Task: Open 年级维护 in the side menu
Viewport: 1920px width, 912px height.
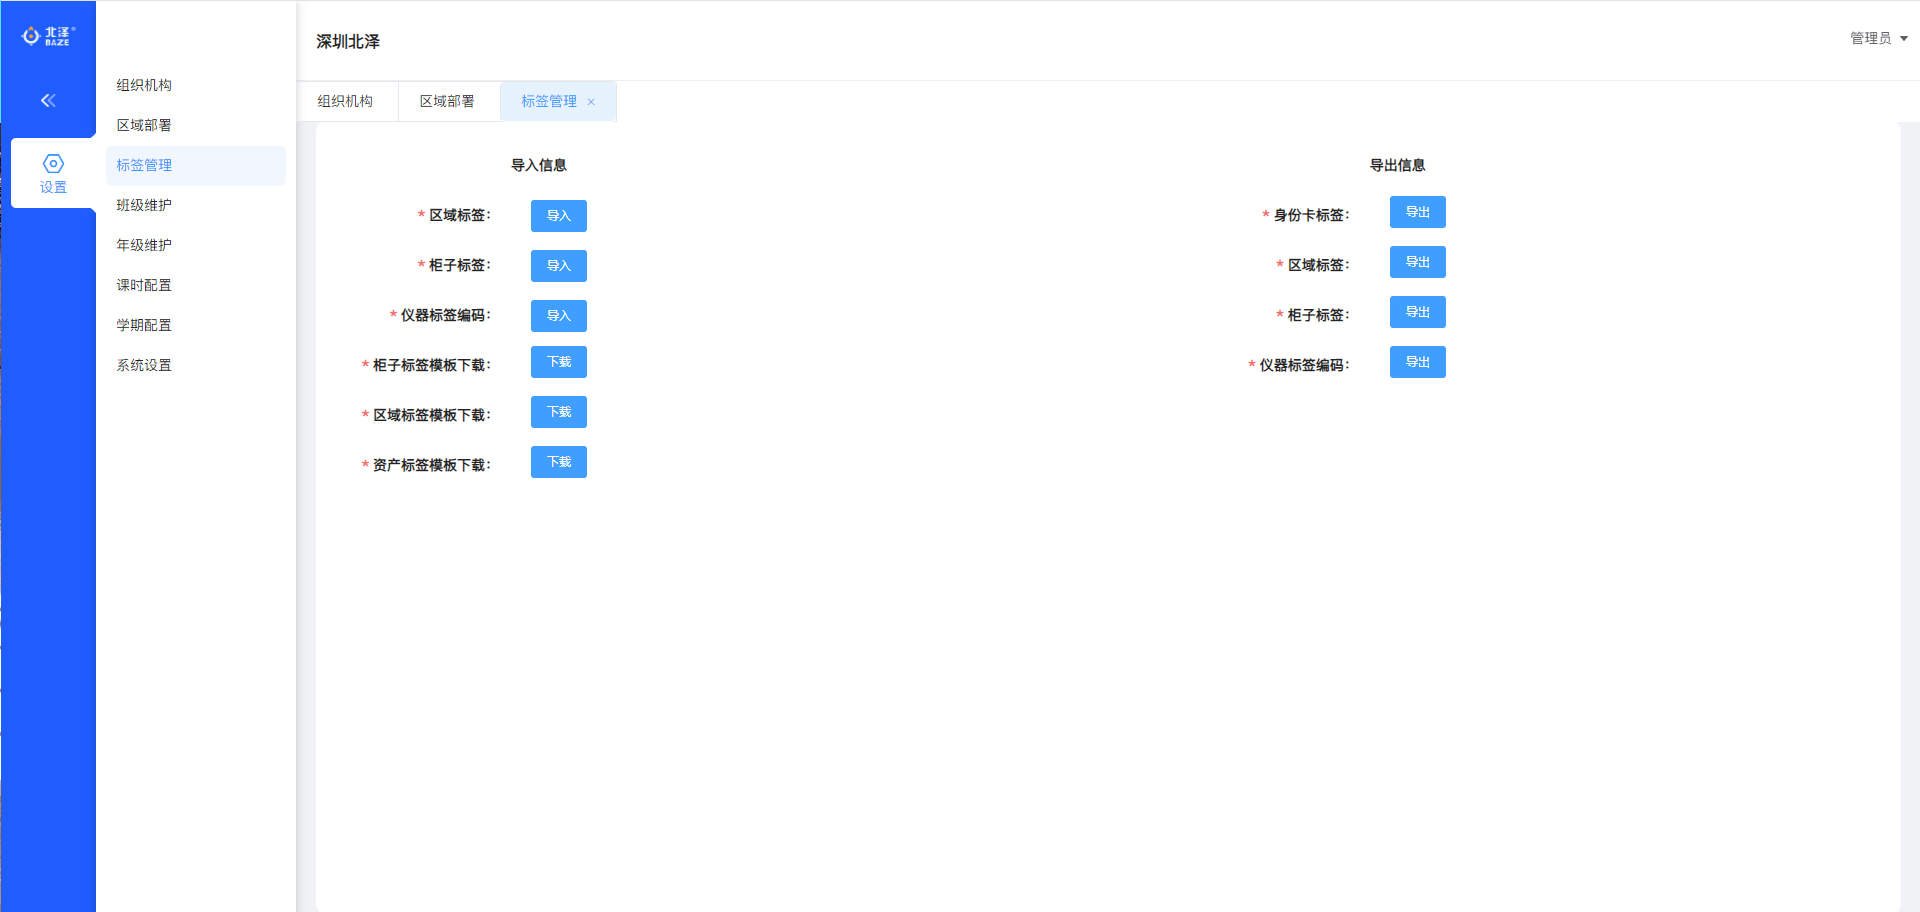Action: (x=144, y=245)
